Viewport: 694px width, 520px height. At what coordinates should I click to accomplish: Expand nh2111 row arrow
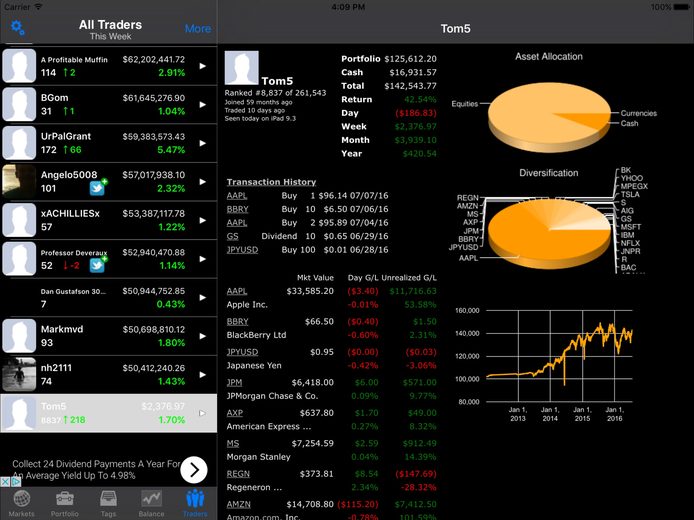pyautogui.click(x=202, y=374)
